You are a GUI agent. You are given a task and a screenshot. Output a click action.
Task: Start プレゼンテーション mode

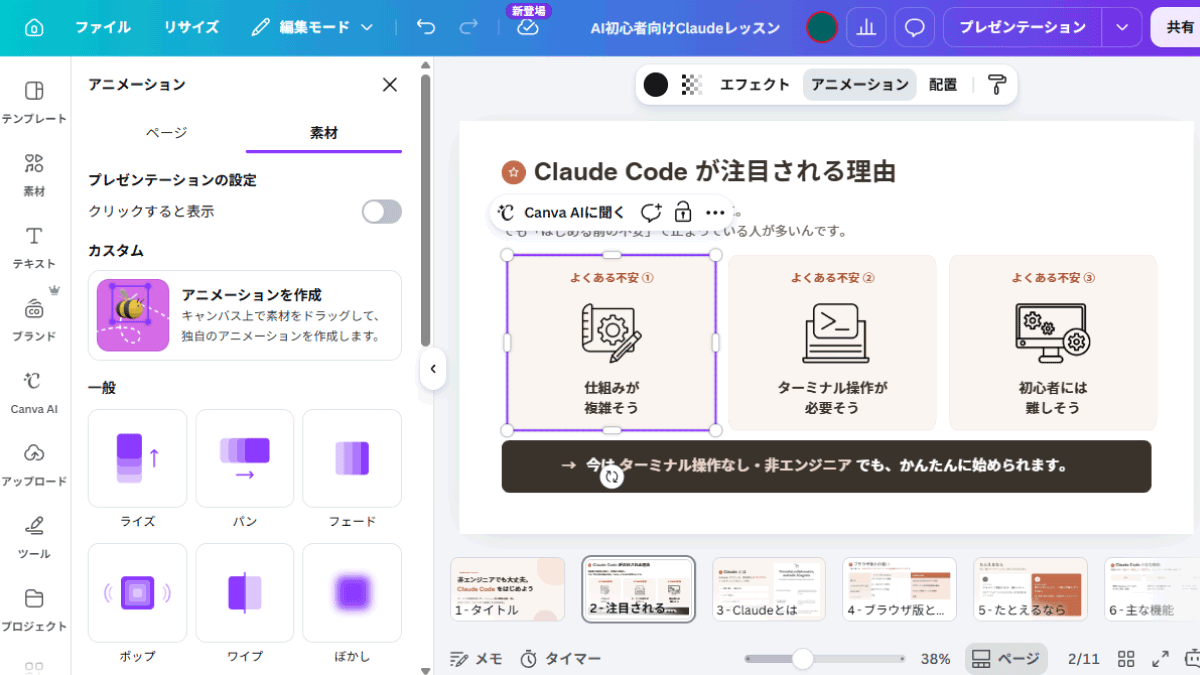coord(1022,27)
